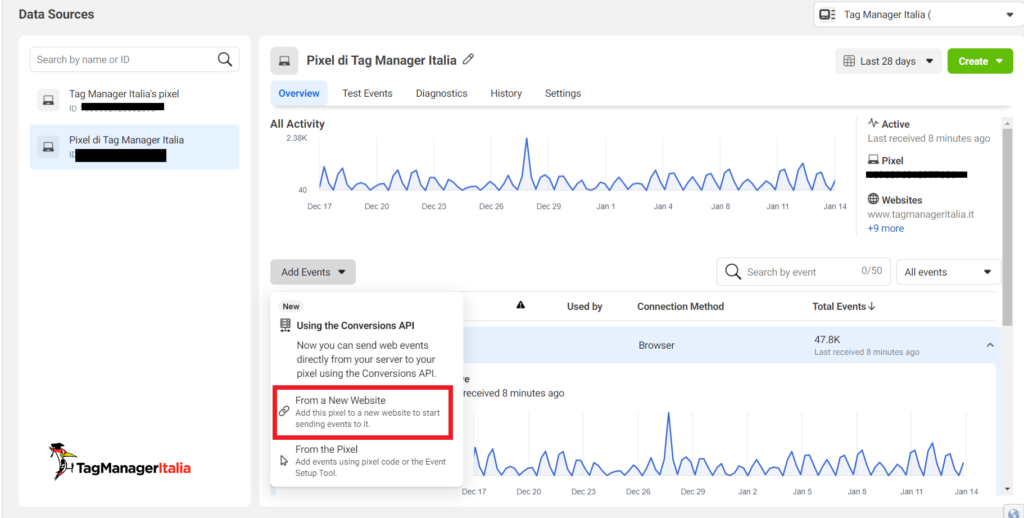Image resolution: width=1024 pixels, height=518 pixels.
Task: Click the vertical scrollbar on right
Action: click(1008, 225)
